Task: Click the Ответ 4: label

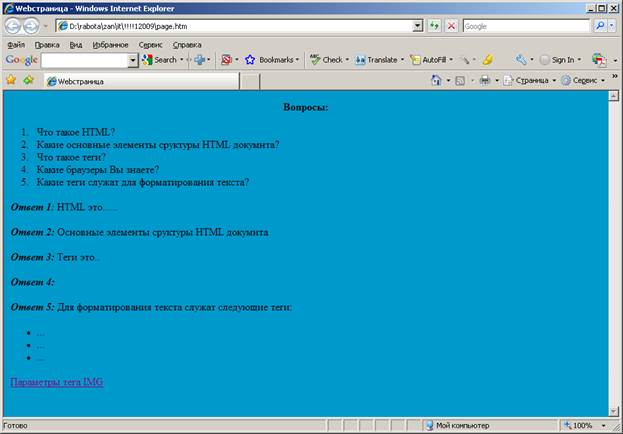Action: (33, 282)
